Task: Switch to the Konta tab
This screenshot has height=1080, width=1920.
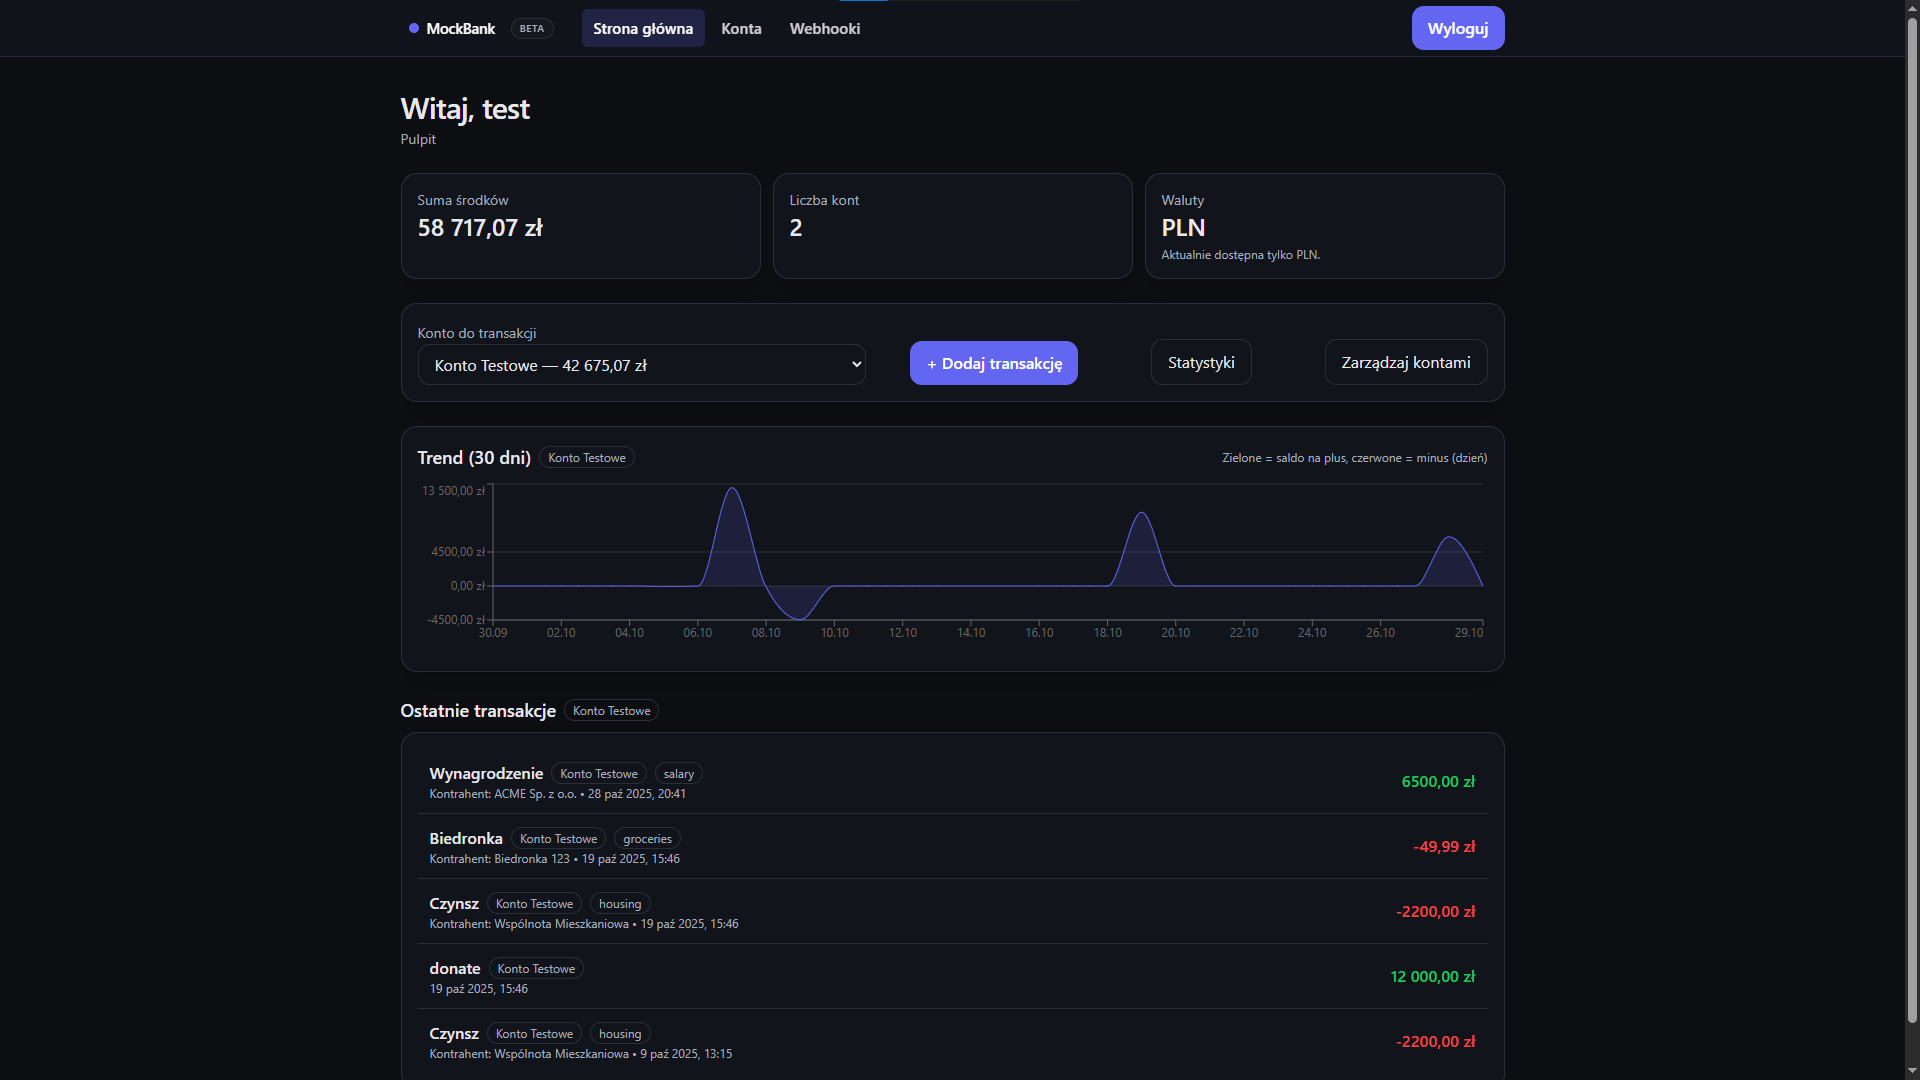Action: click(x=741, y=28)
